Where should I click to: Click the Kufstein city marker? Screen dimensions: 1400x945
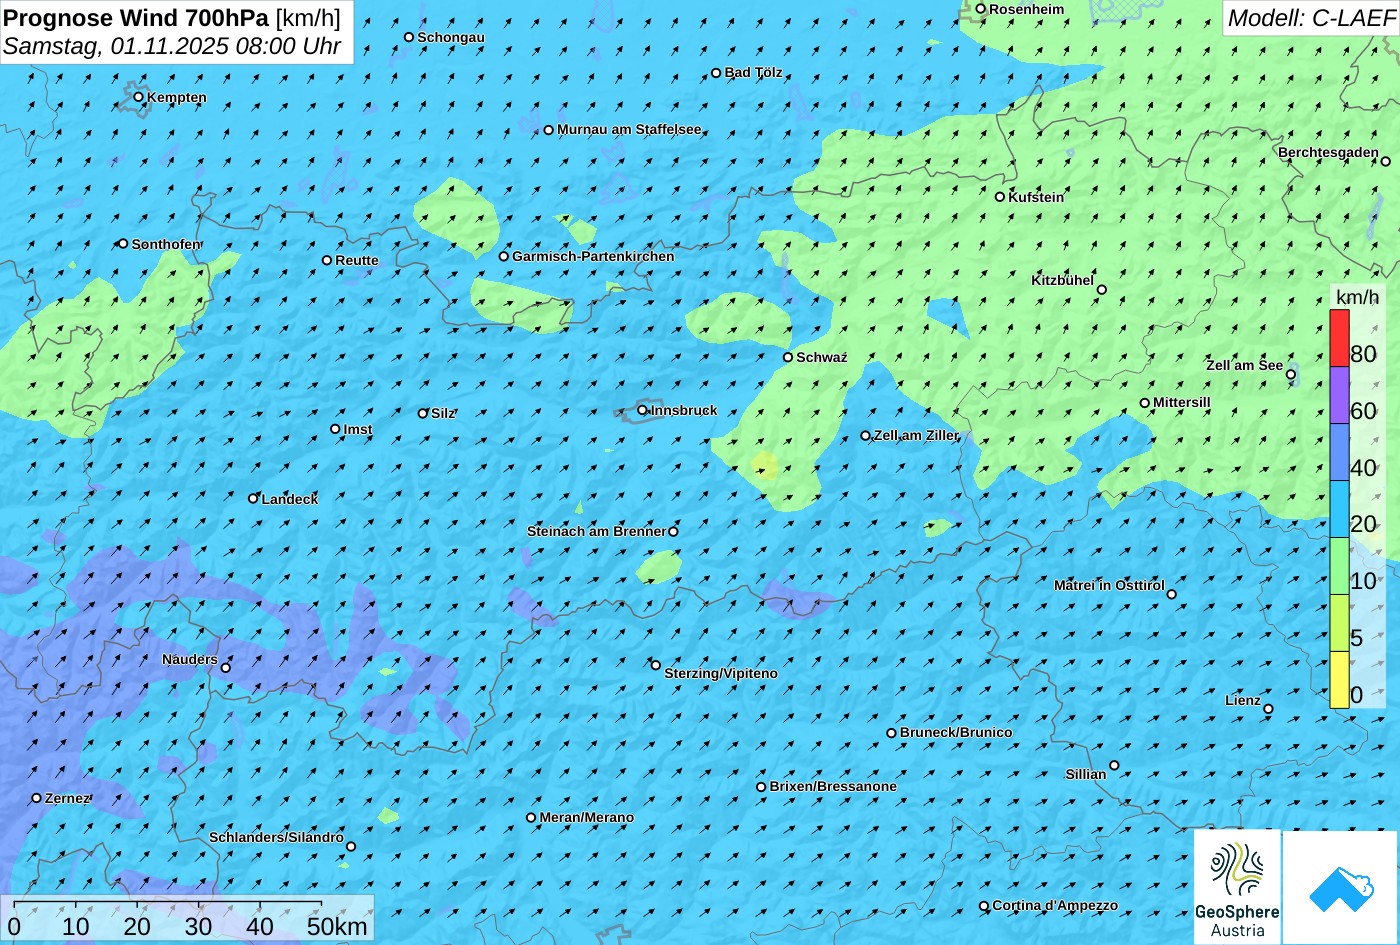(x=999, y=197)
